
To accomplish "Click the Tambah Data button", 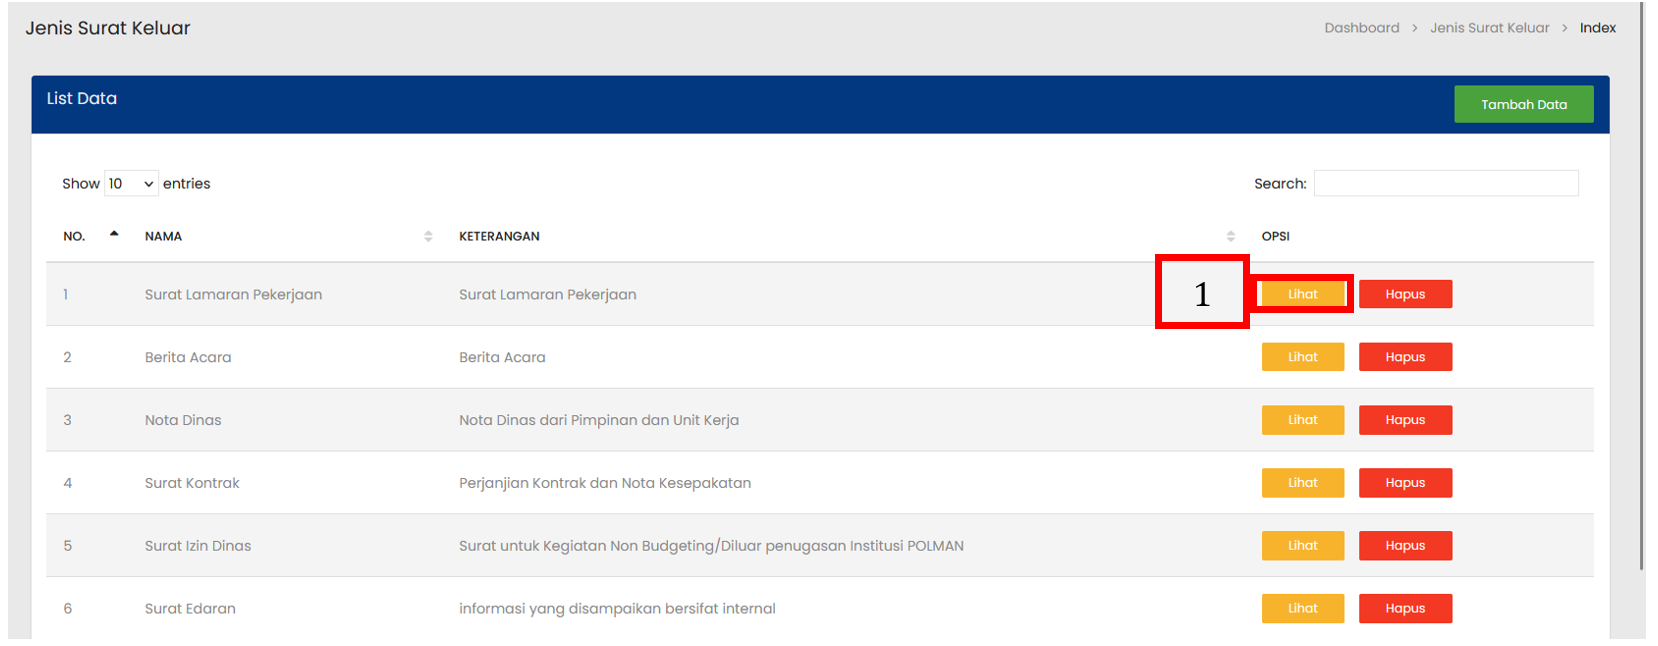I will (x=1523, y=104).
